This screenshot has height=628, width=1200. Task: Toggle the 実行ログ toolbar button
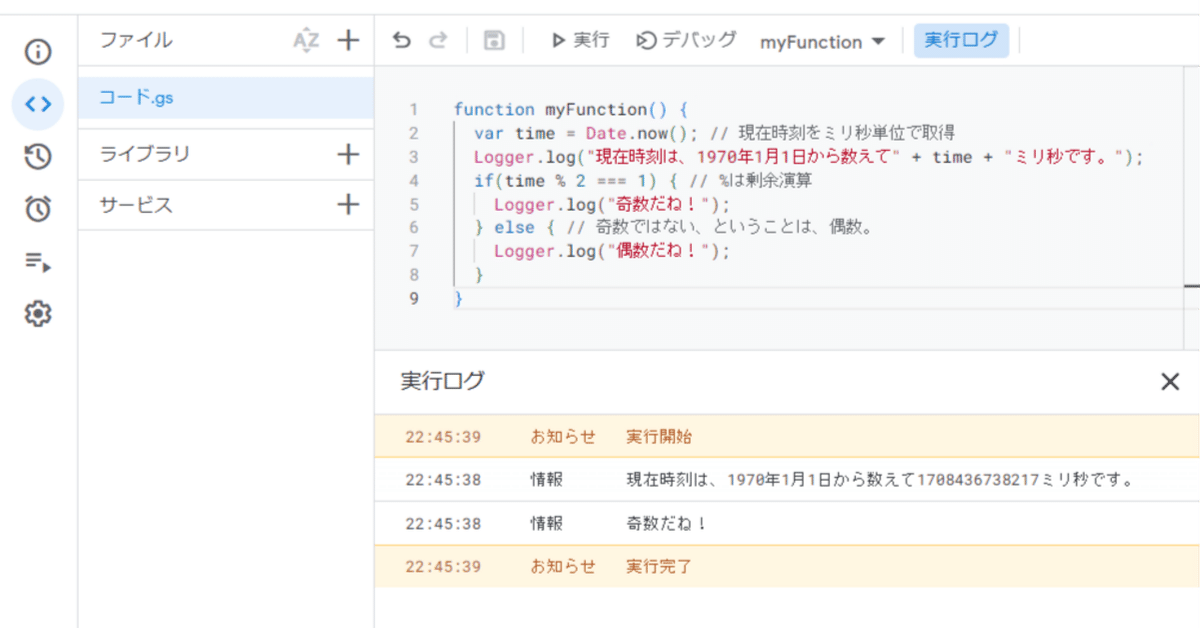961,41
